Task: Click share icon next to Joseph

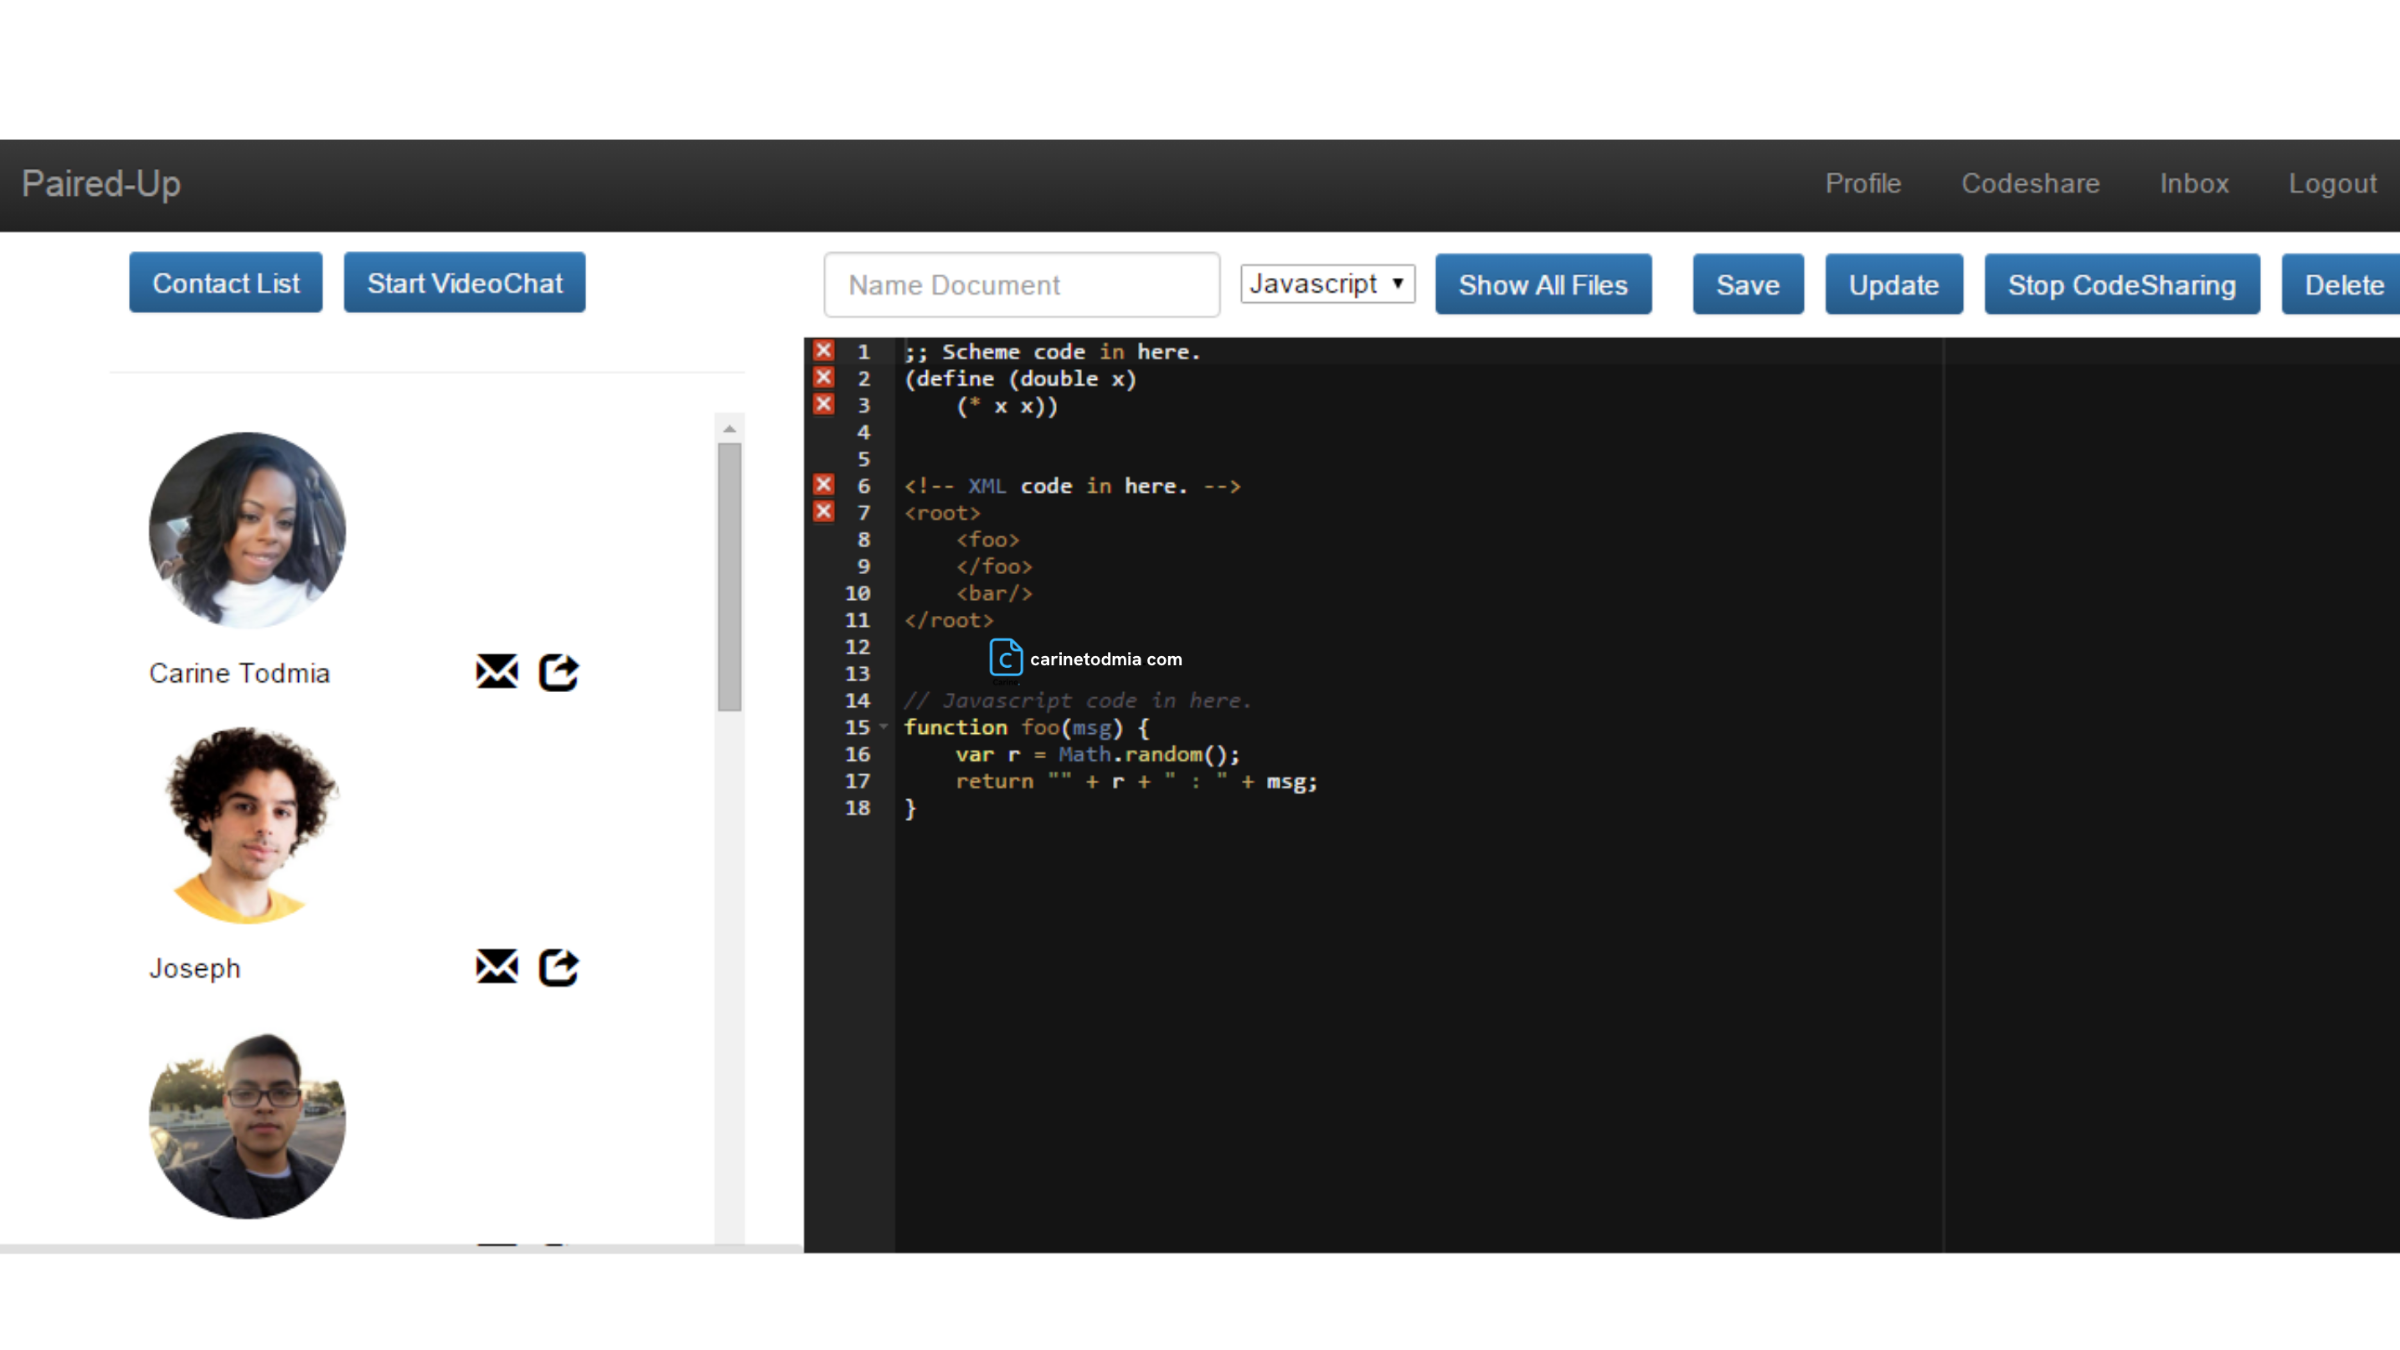Action: [x=558, y=967]
